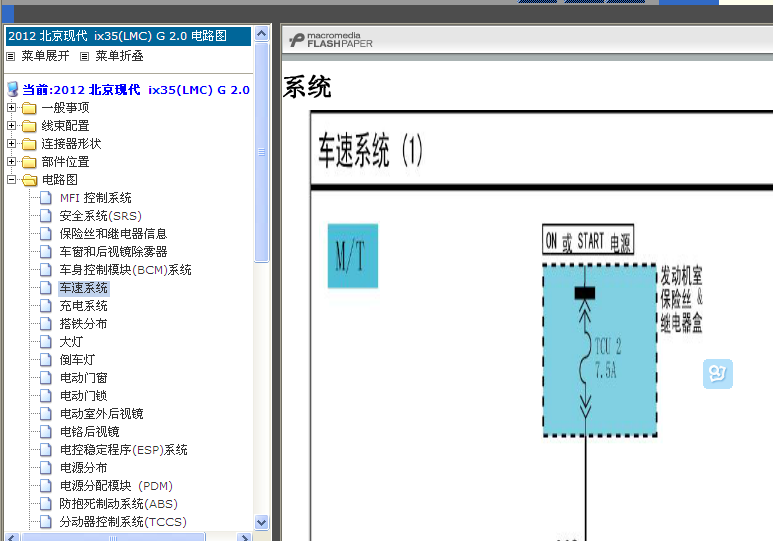
Task: Open 分动器控制系统(TCCS) diagram
Action: pyautogui.click(x=123, y=522)
